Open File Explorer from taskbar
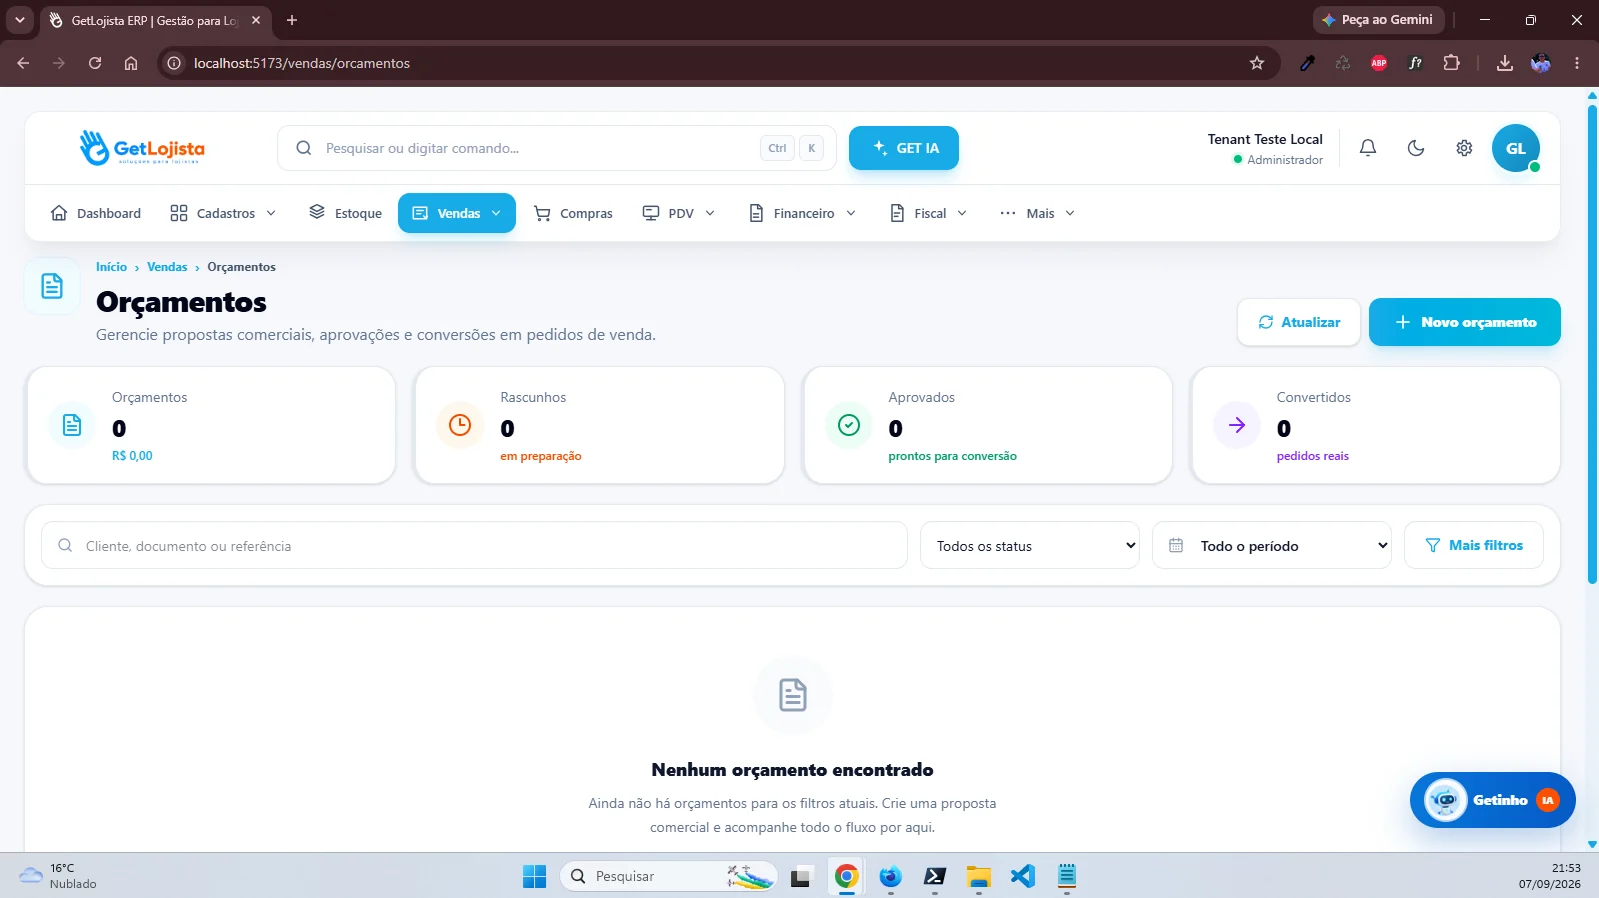This screenshot has width=1599, height=898. pyautogui.click(x=978, y=876)
